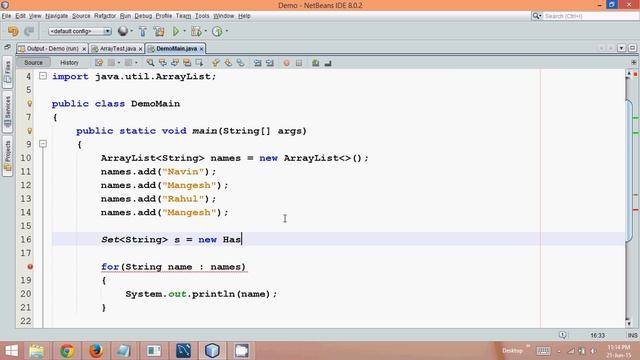Open the Edit menu
The height and width of the screenshot is (360, 640).
coord(20,16)
